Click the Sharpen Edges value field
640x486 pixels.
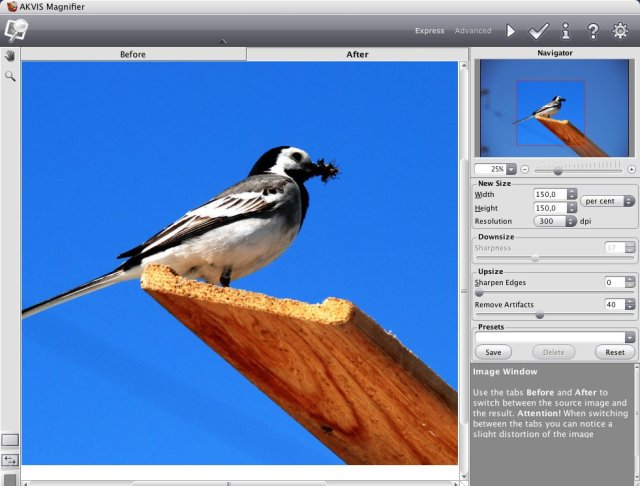(615, 282)
